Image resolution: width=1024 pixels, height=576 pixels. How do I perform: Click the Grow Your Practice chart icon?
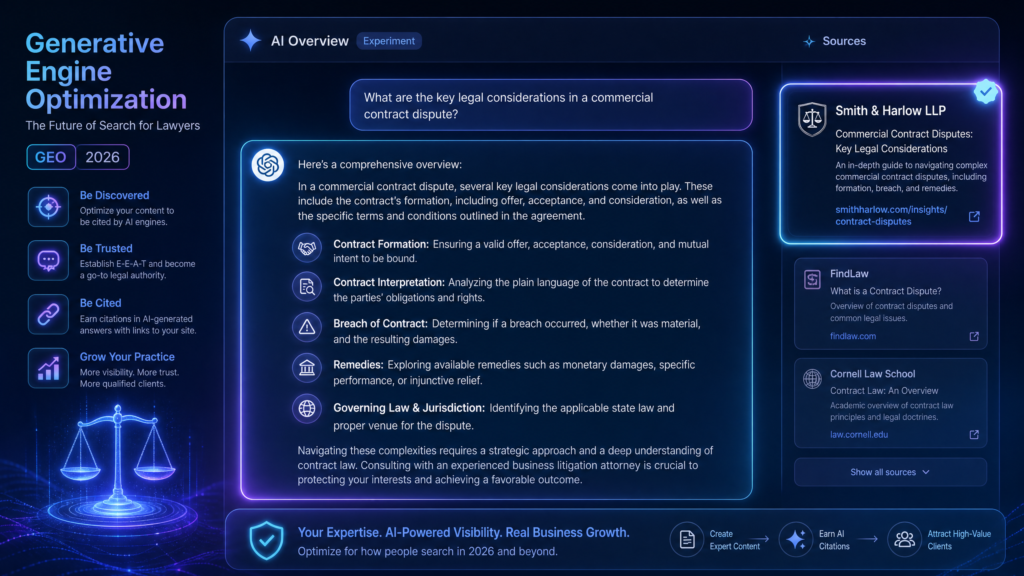[48, 368]
